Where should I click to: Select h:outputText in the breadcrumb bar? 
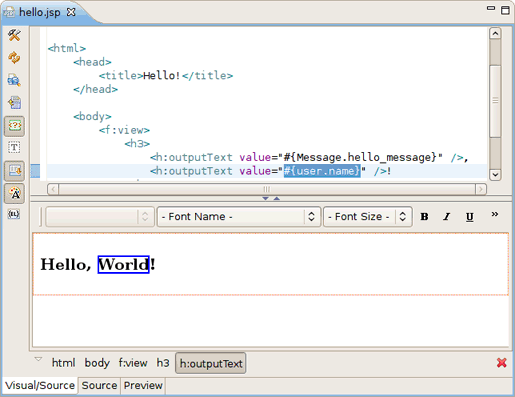pyautogui.click(x=211, y=363)
